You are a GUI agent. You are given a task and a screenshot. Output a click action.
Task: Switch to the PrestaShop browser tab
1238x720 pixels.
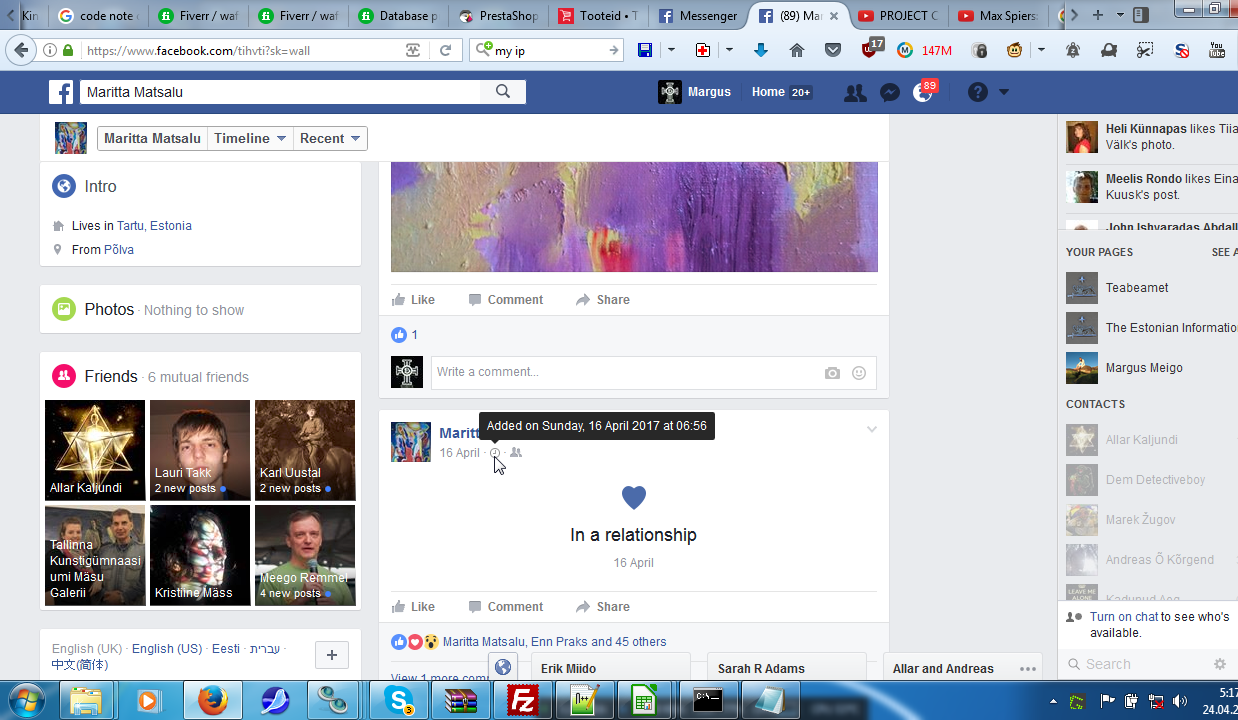pos(499,16)
